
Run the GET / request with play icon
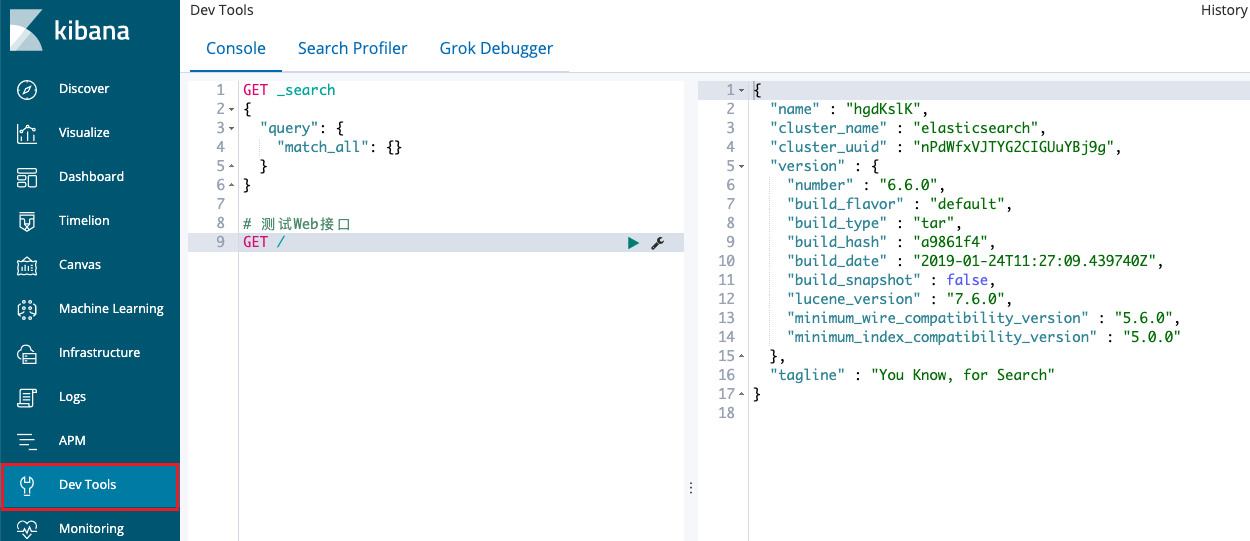(633, 243)
